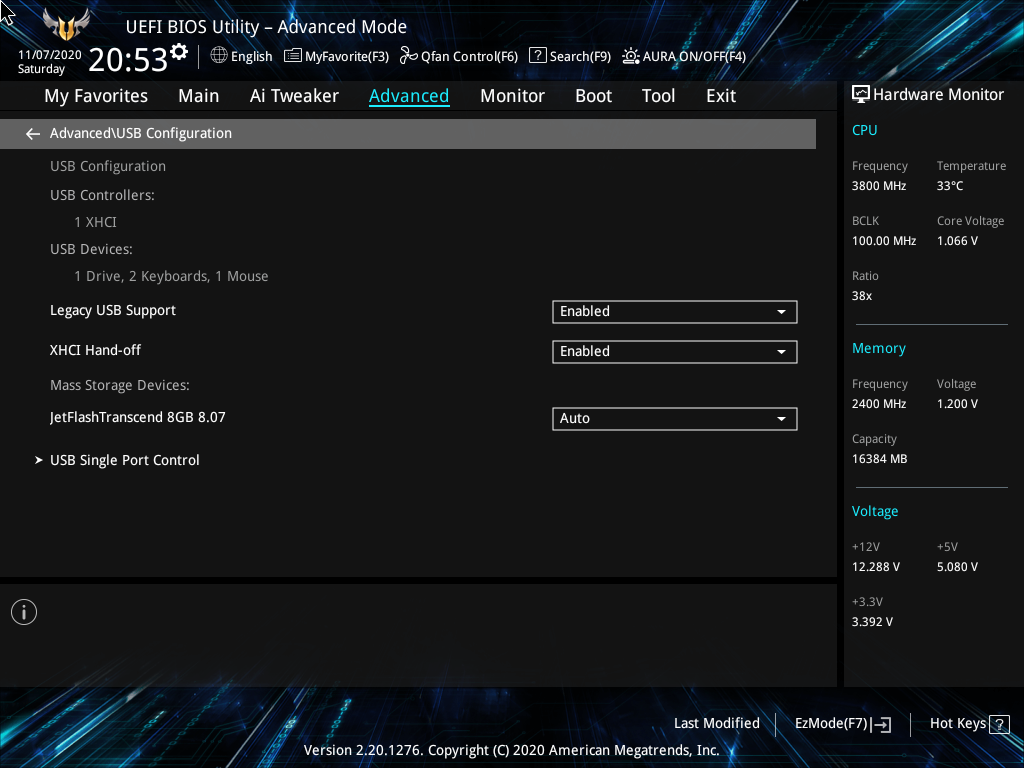Select the JetFlashTranscend 8GB 8.07 label
Screen dimensions: 1024x768
(138, 417)
